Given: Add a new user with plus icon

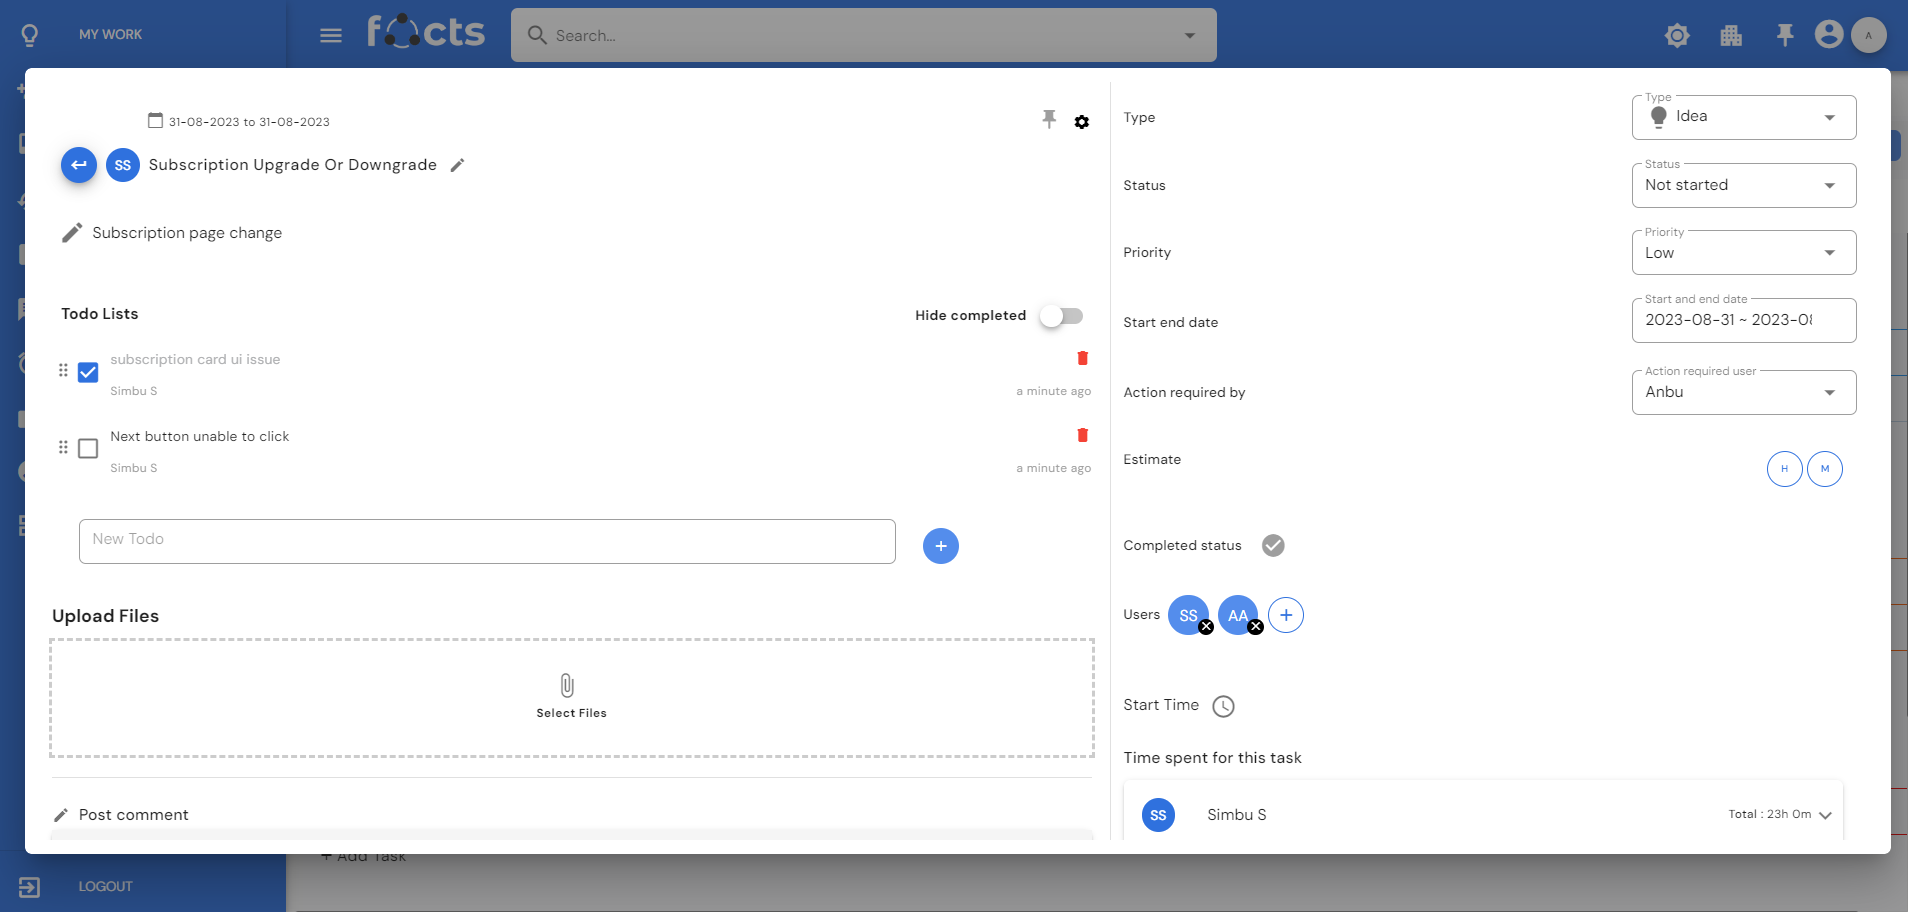Looking at the screenshot, I should click(1286, 615).
